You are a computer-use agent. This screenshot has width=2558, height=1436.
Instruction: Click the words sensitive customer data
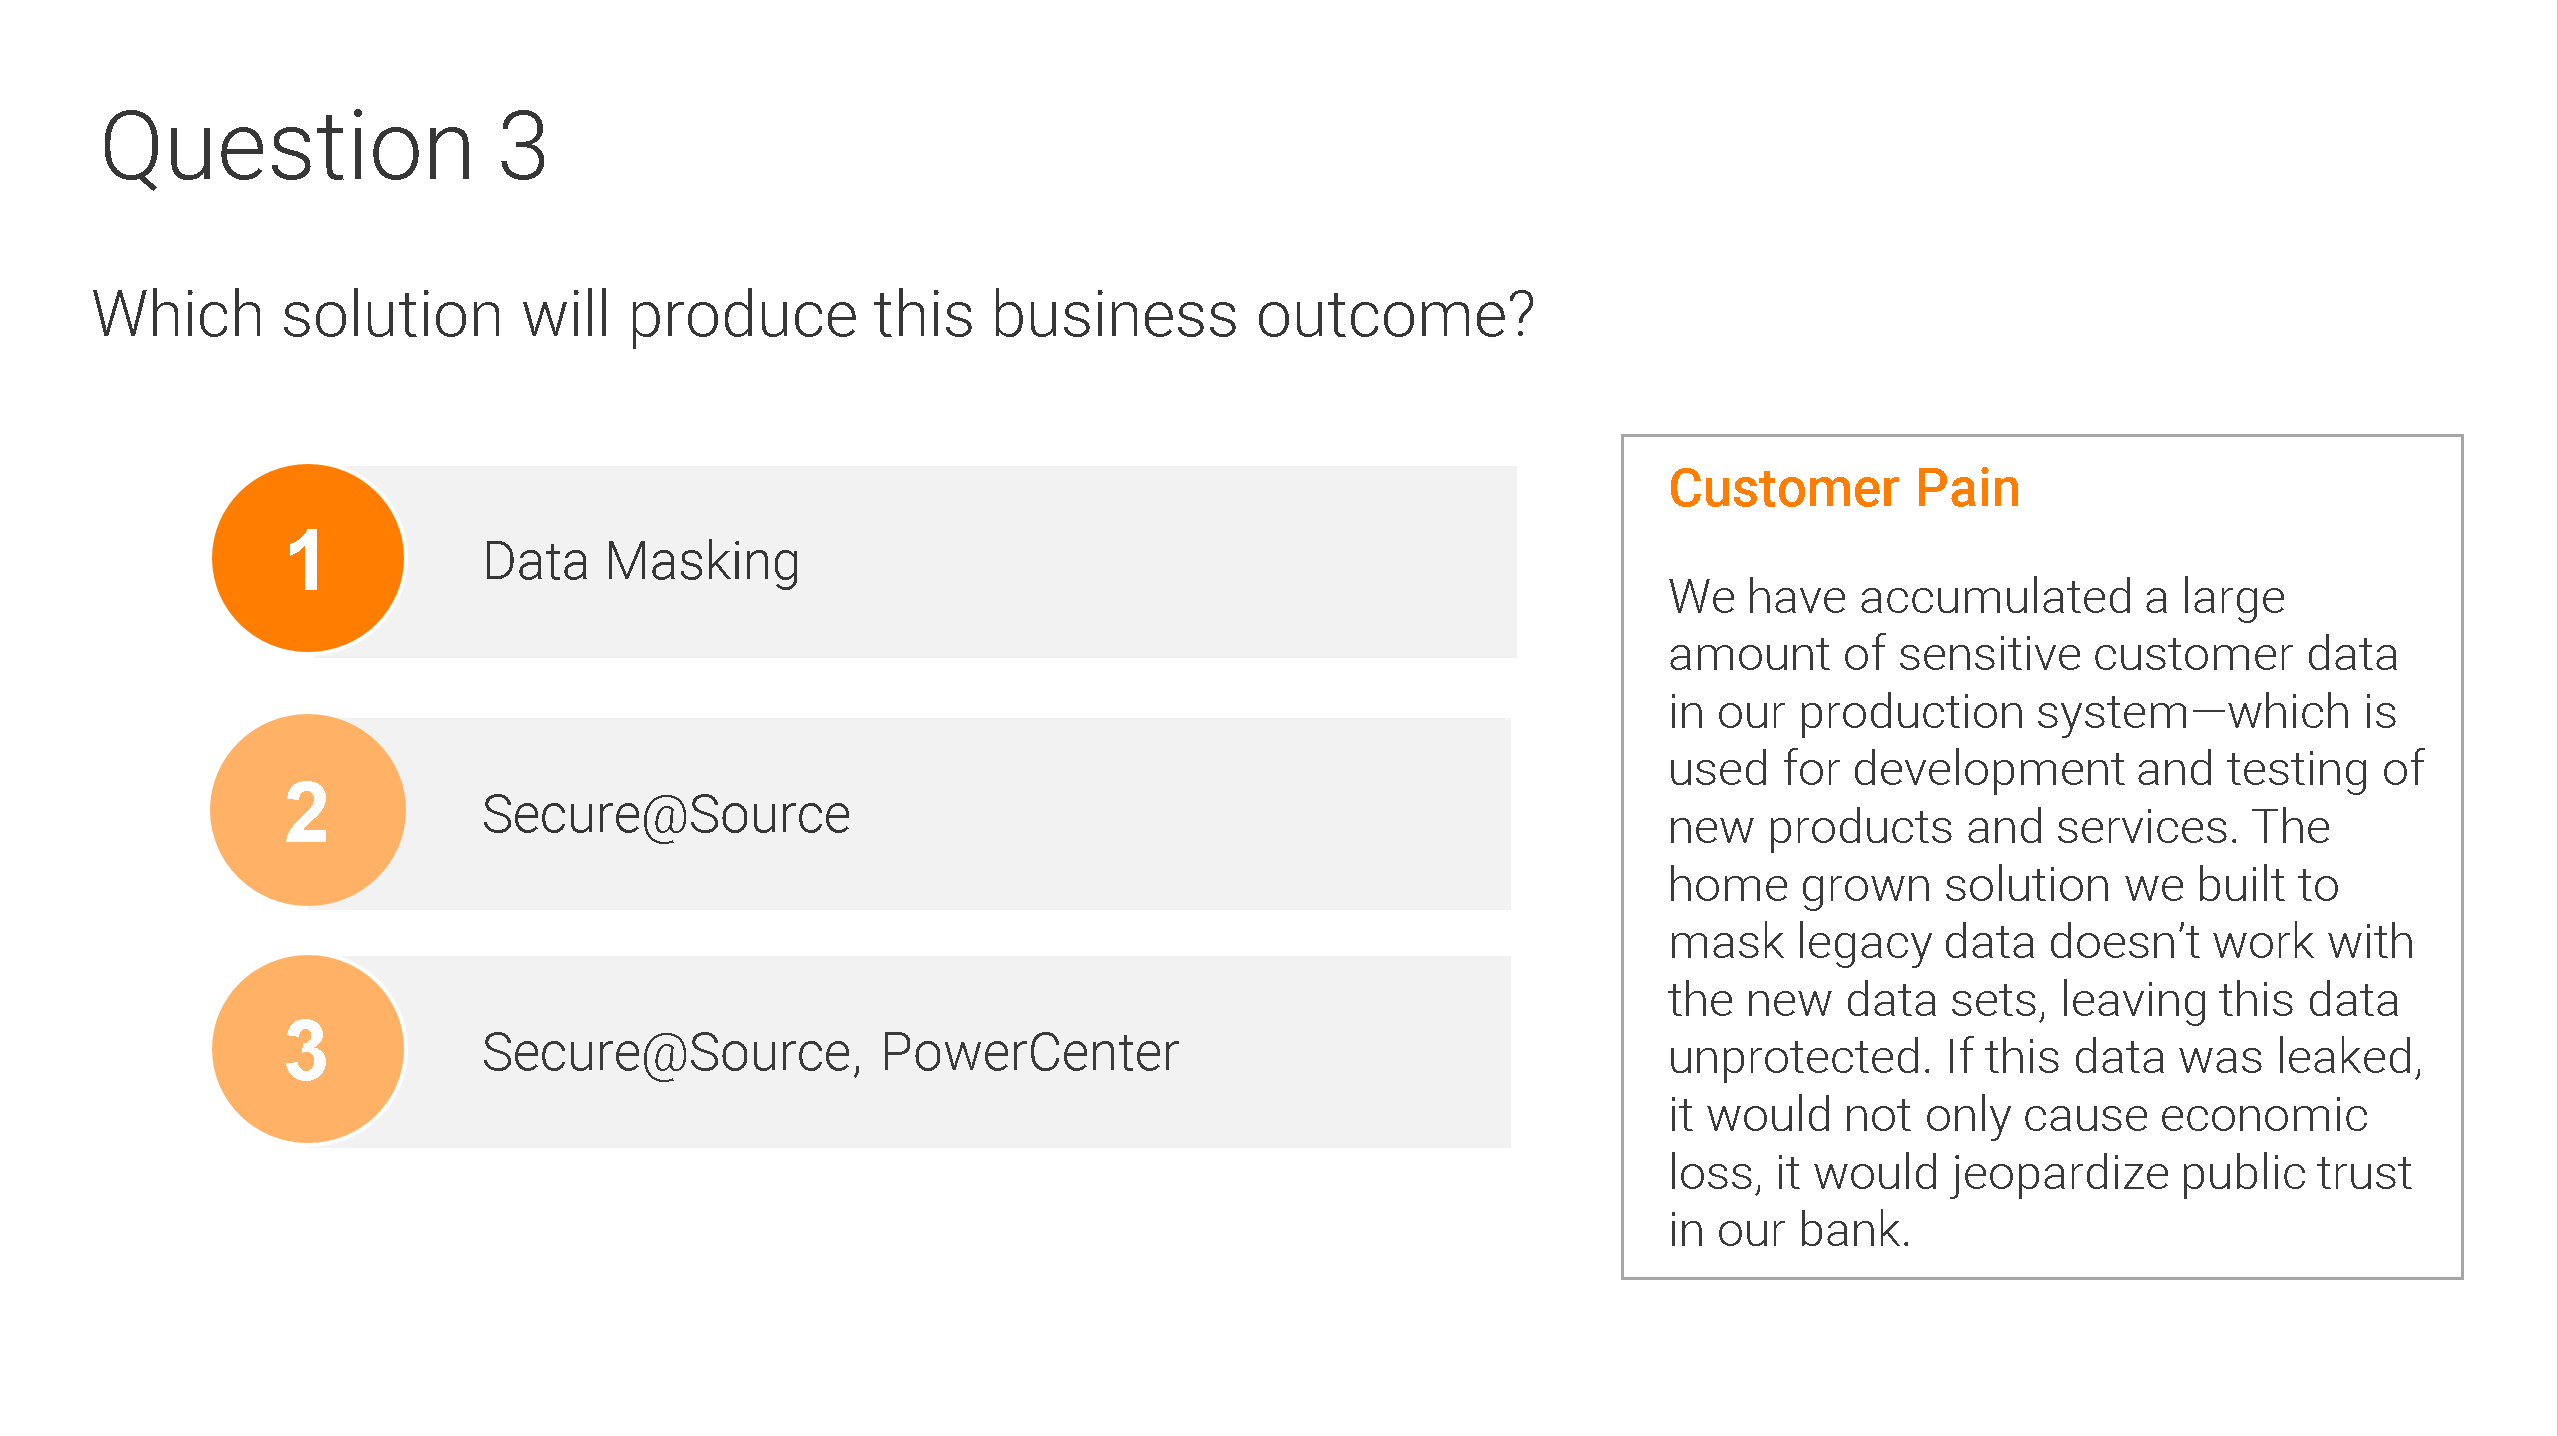click(x=2148, y=655)
